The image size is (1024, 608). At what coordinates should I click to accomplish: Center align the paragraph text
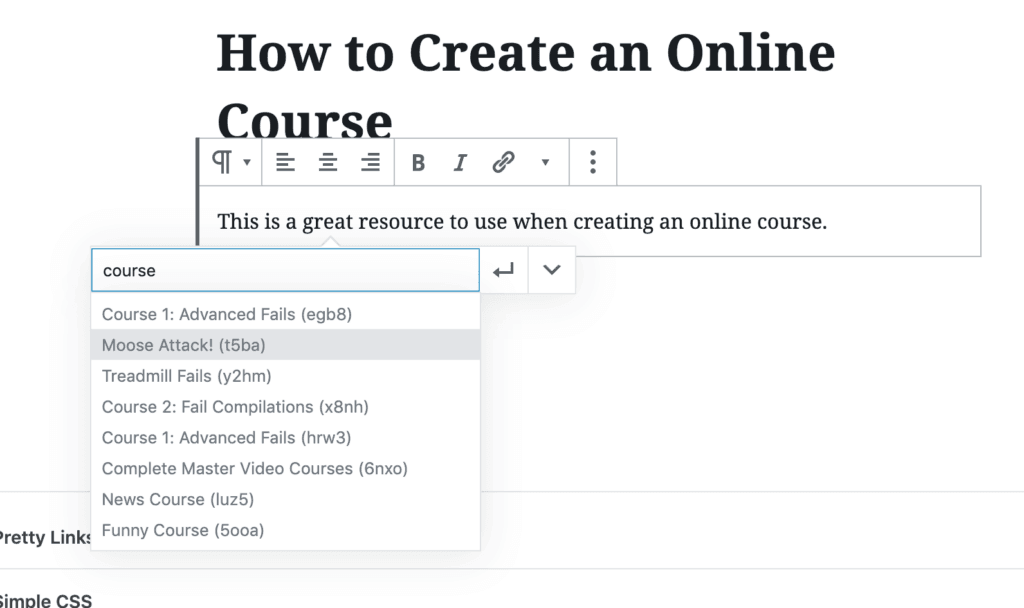click(x=328, y=162)
